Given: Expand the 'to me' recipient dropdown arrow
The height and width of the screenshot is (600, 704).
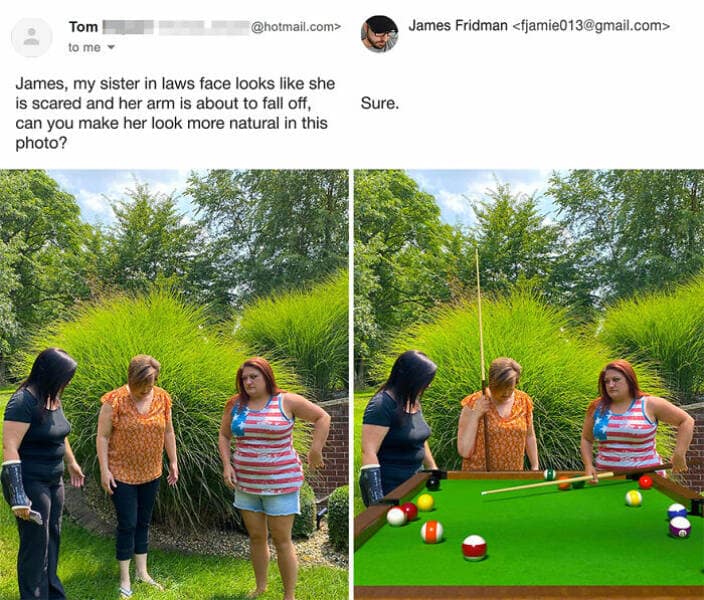Looking at the screenshot, I should click(x=110, y=47).
